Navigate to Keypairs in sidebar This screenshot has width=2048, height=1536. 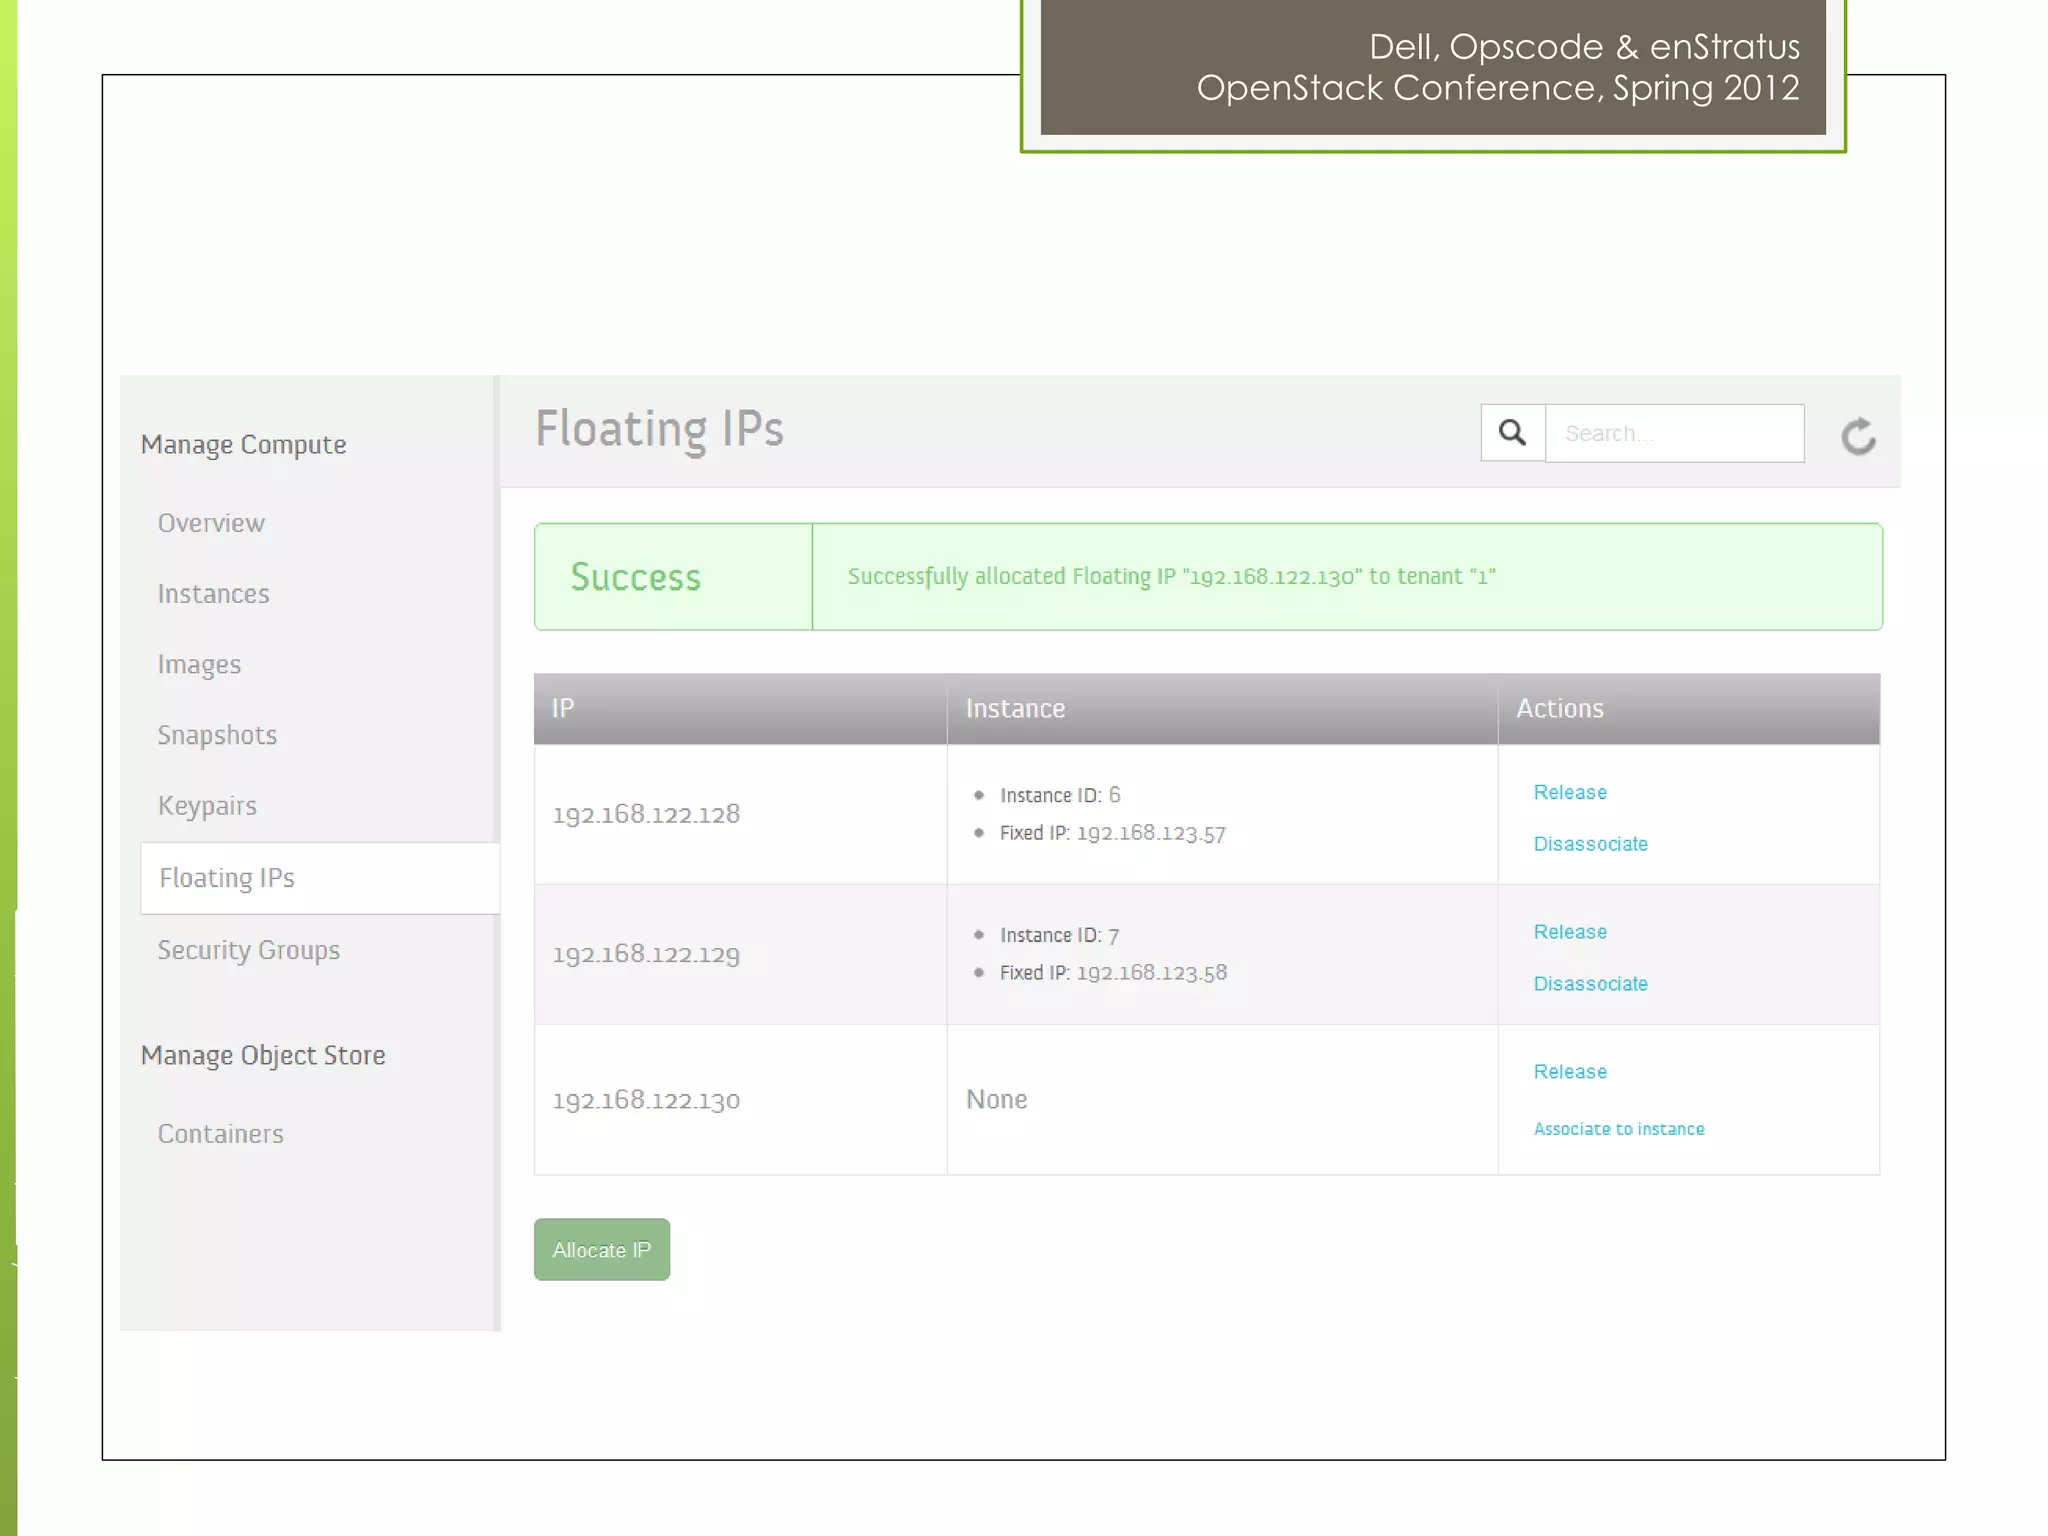[x=207, y=806]
